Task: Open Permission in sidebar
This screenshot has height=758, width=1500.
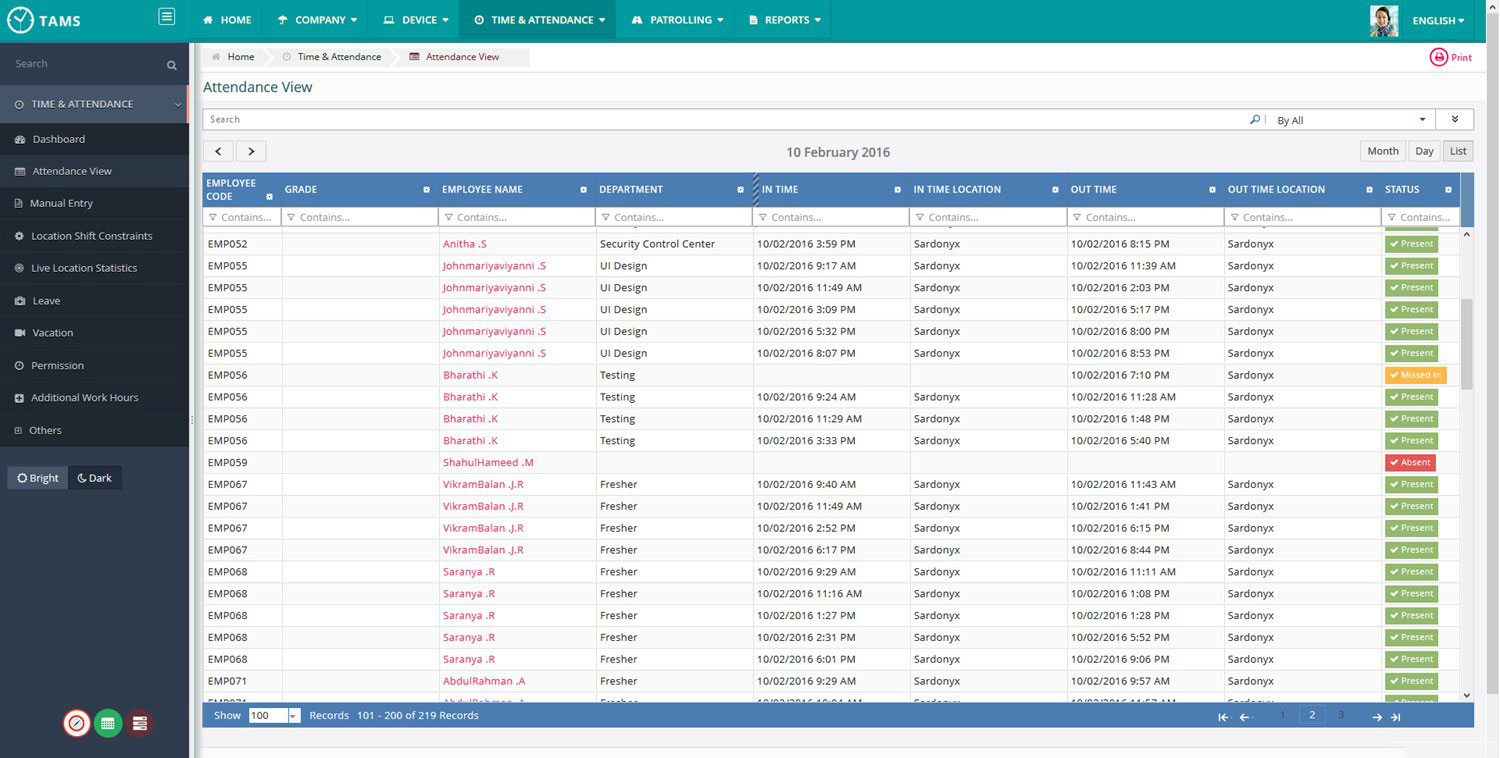Action: [94, 365]
